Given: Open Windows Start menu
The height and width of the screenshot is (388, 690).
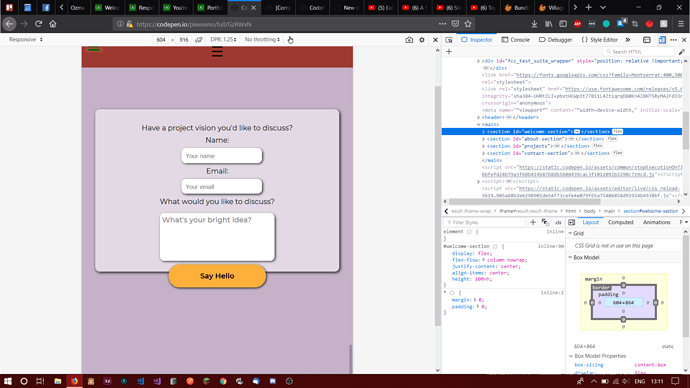Looking at the screenshot, I should click(x=7, y=381).
